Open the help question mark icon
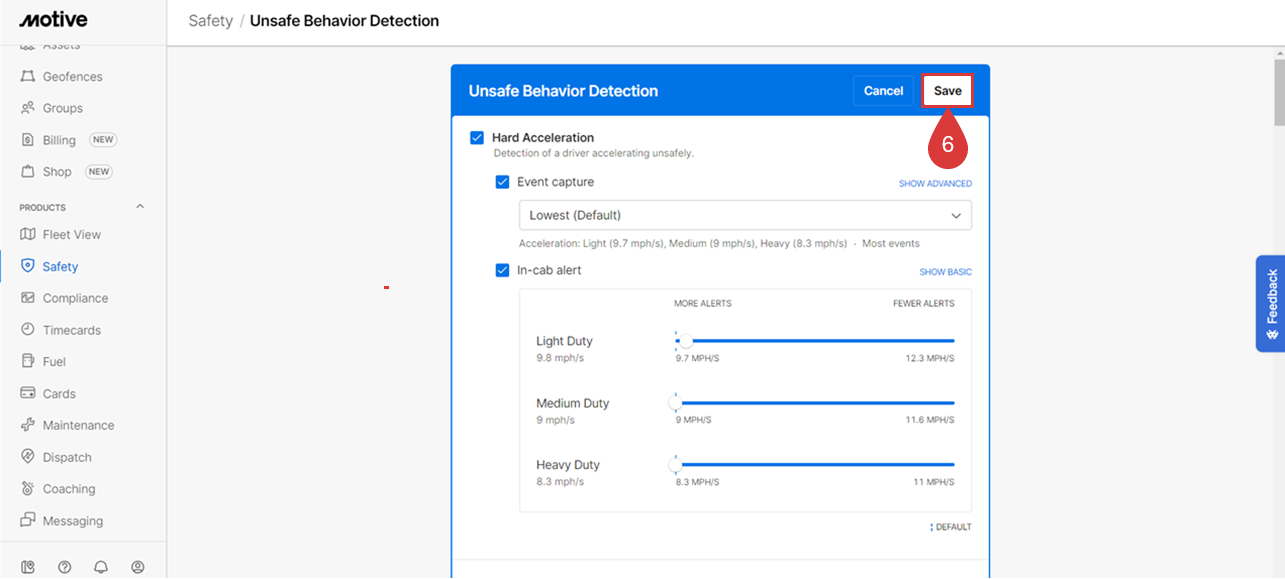Screen dimensions: 1285x579 click(65, 567)
